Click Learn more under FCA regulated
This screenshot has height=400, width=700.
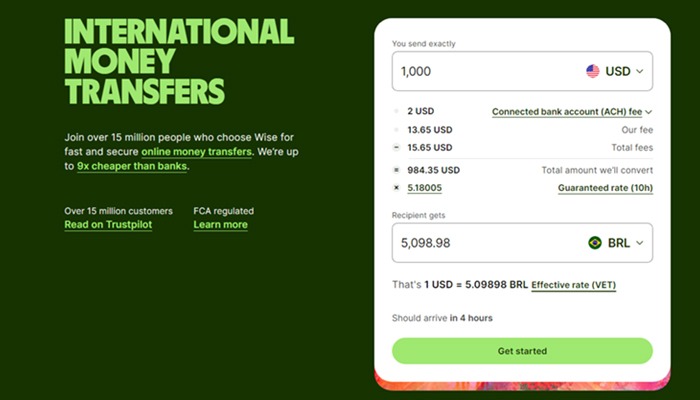(x=221, y=225)
